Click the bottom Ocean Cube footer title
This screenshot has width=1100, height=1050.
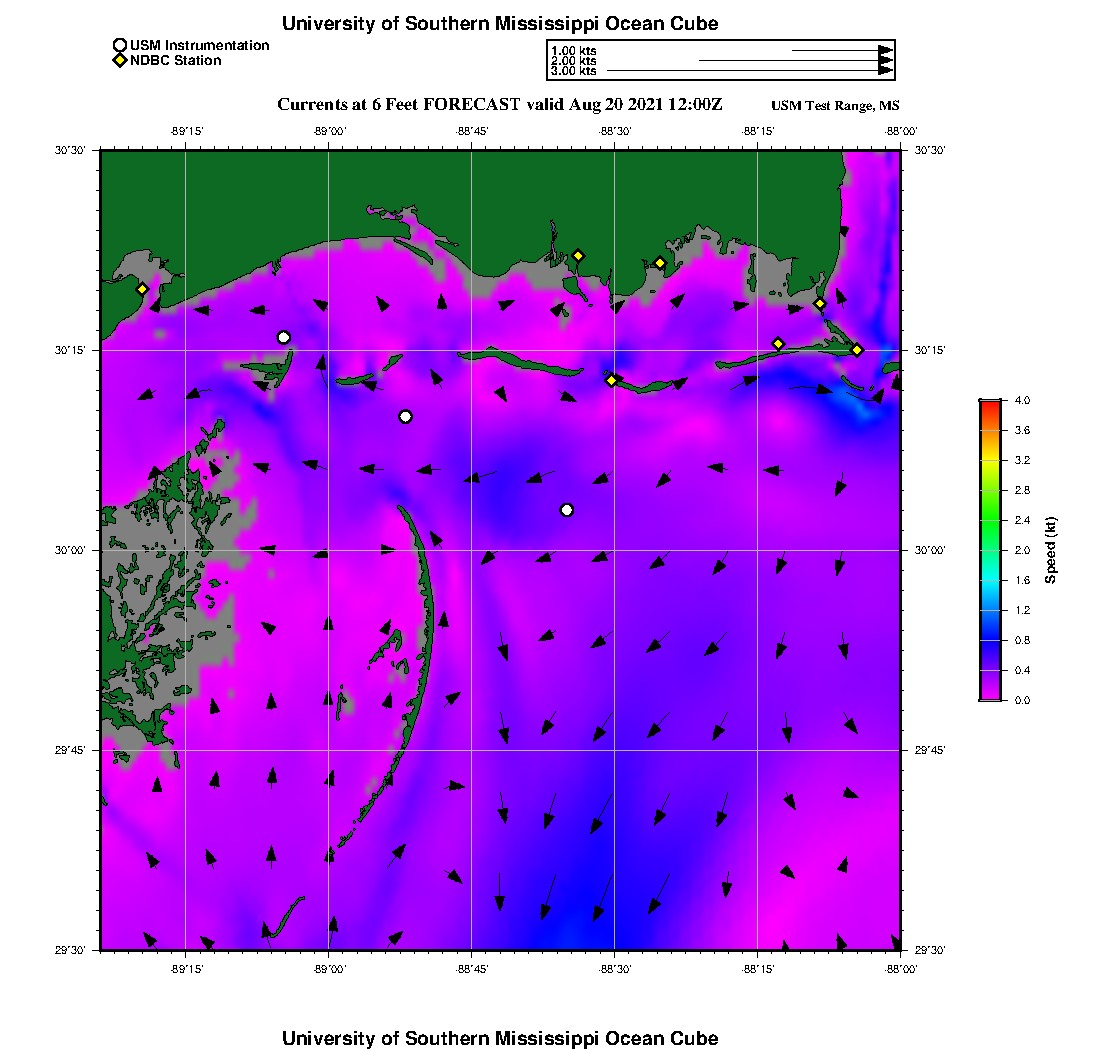point(499,1038)
